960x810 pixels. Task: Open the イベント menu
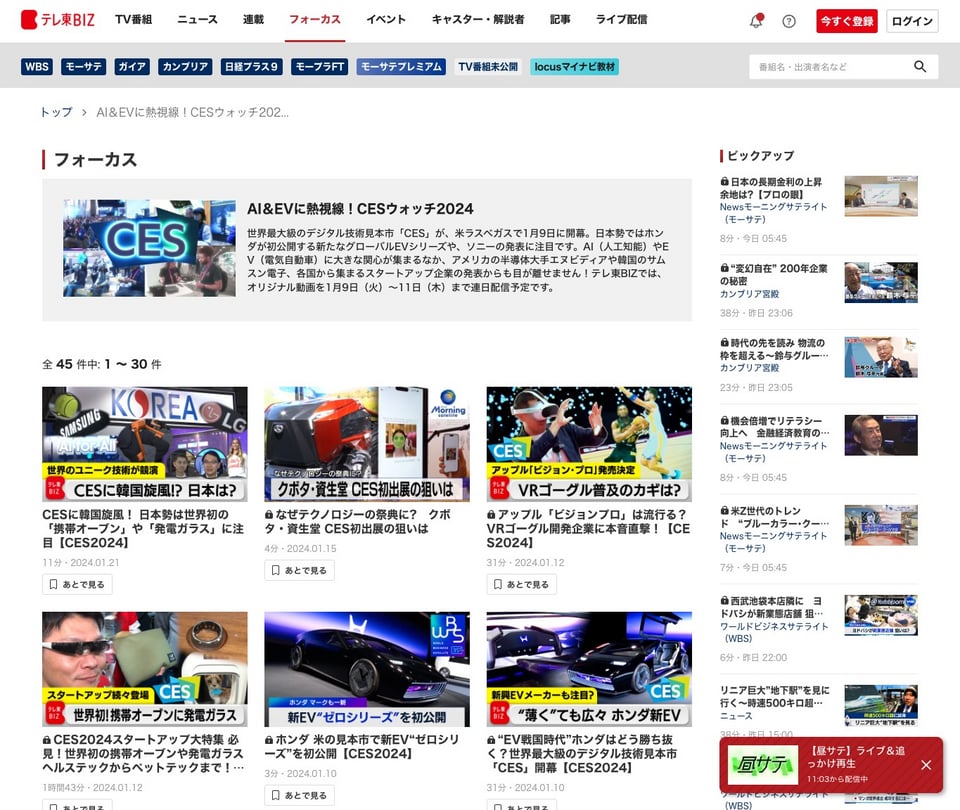tap(386, 20)
